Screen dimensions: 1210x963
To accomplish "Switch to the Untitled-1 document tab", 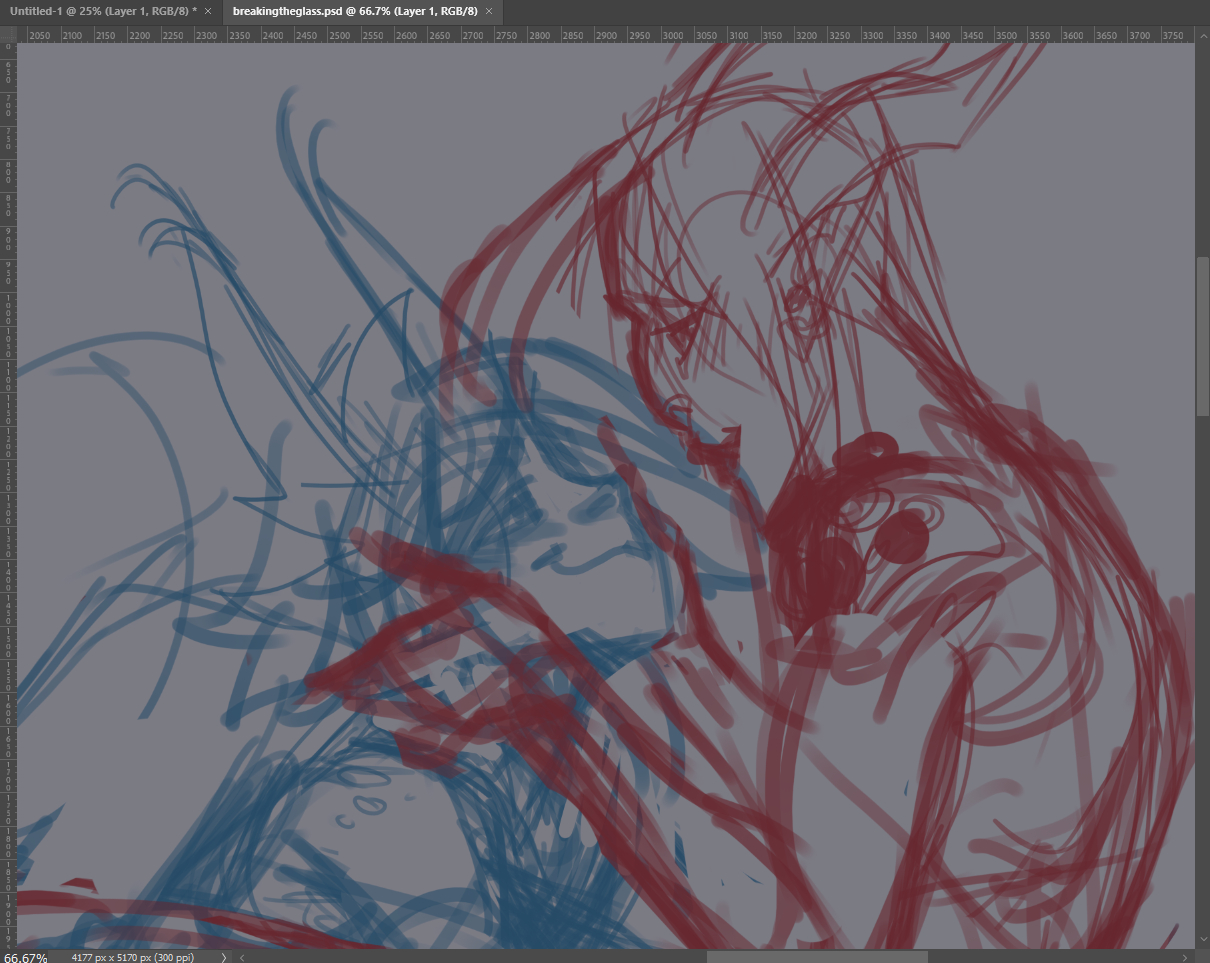I will [x=102, y=11].
